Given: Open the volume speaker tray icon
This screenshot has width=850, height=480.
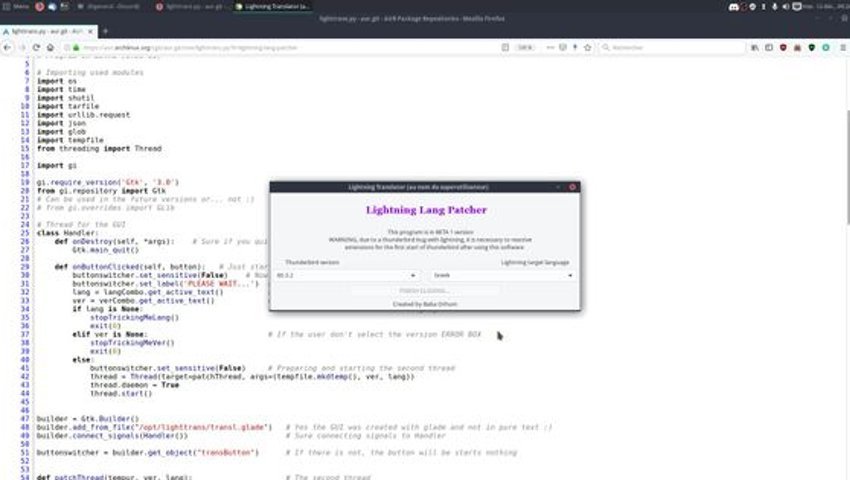Looking at the screenshot, I should click(x=785, y=7).
